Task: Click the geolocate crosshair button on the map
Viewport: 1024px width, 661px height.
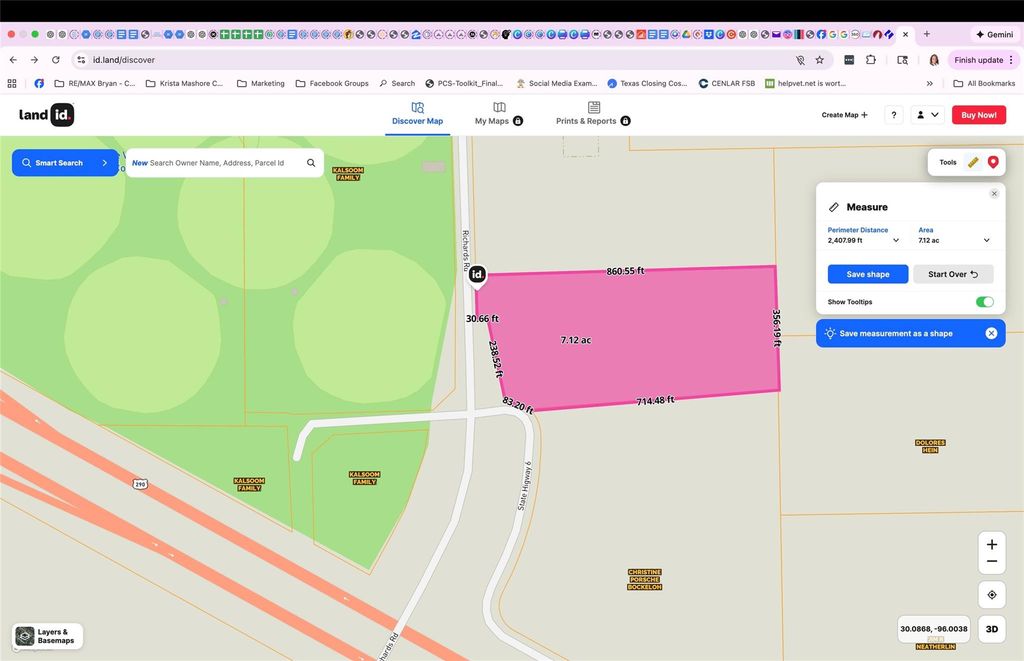Action: pos(992,594)
